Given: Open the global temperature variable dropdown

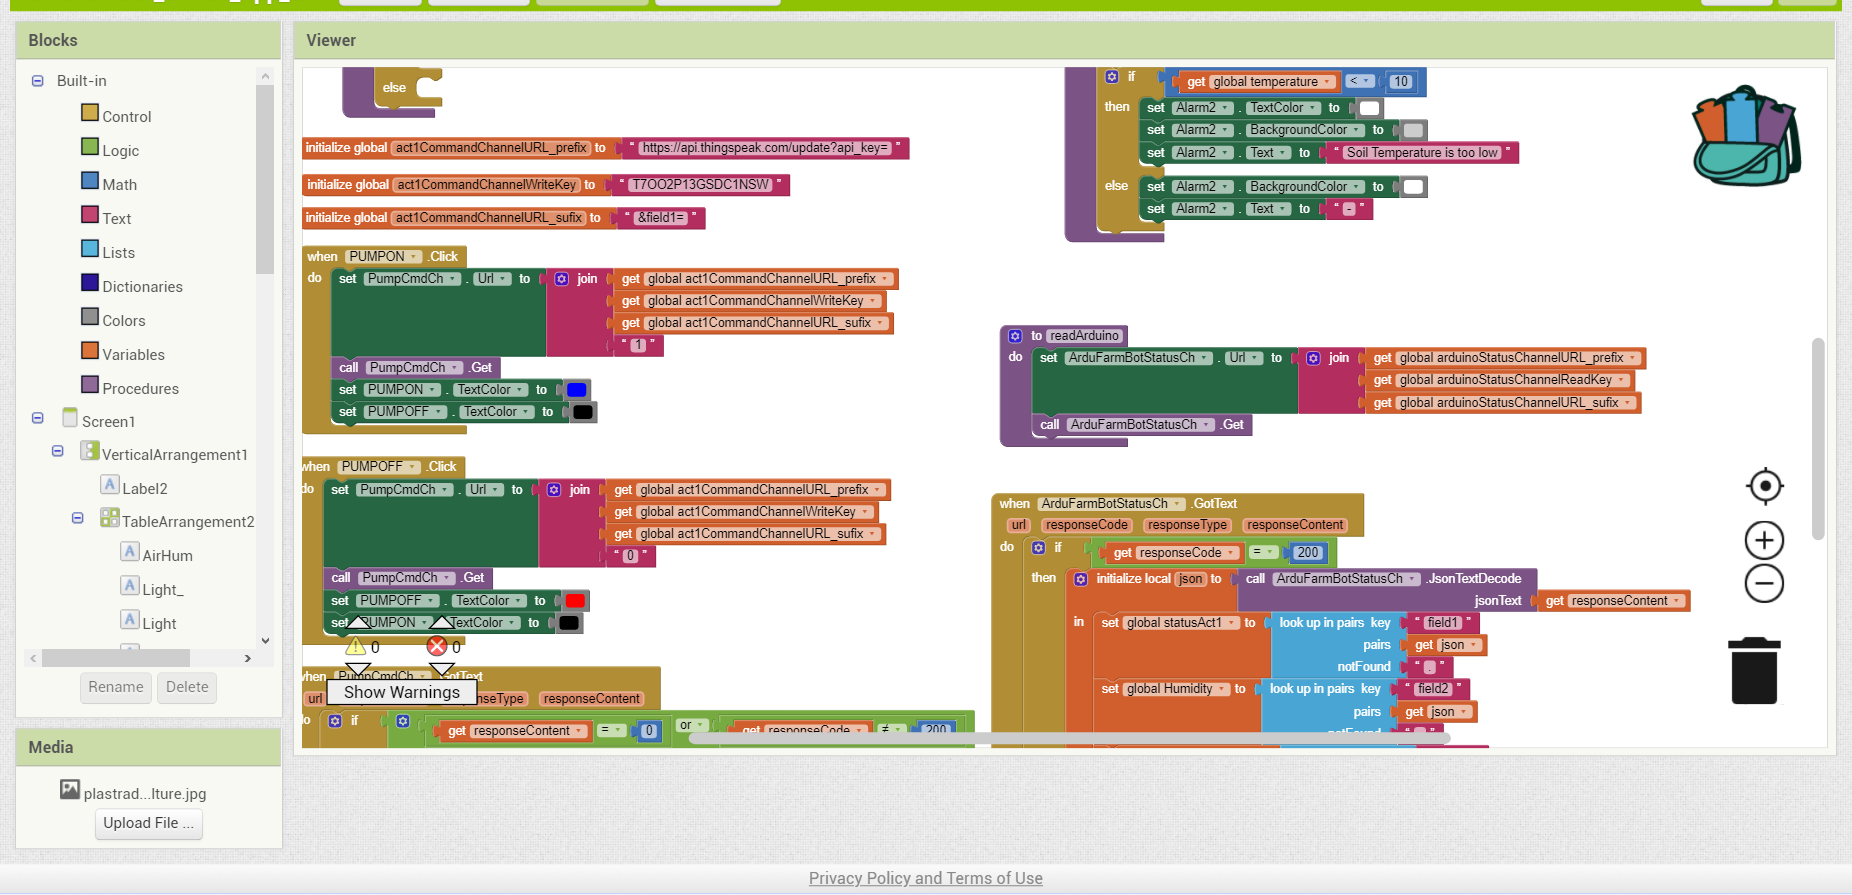Looking at the screenshot, I should click(1272, 82).
